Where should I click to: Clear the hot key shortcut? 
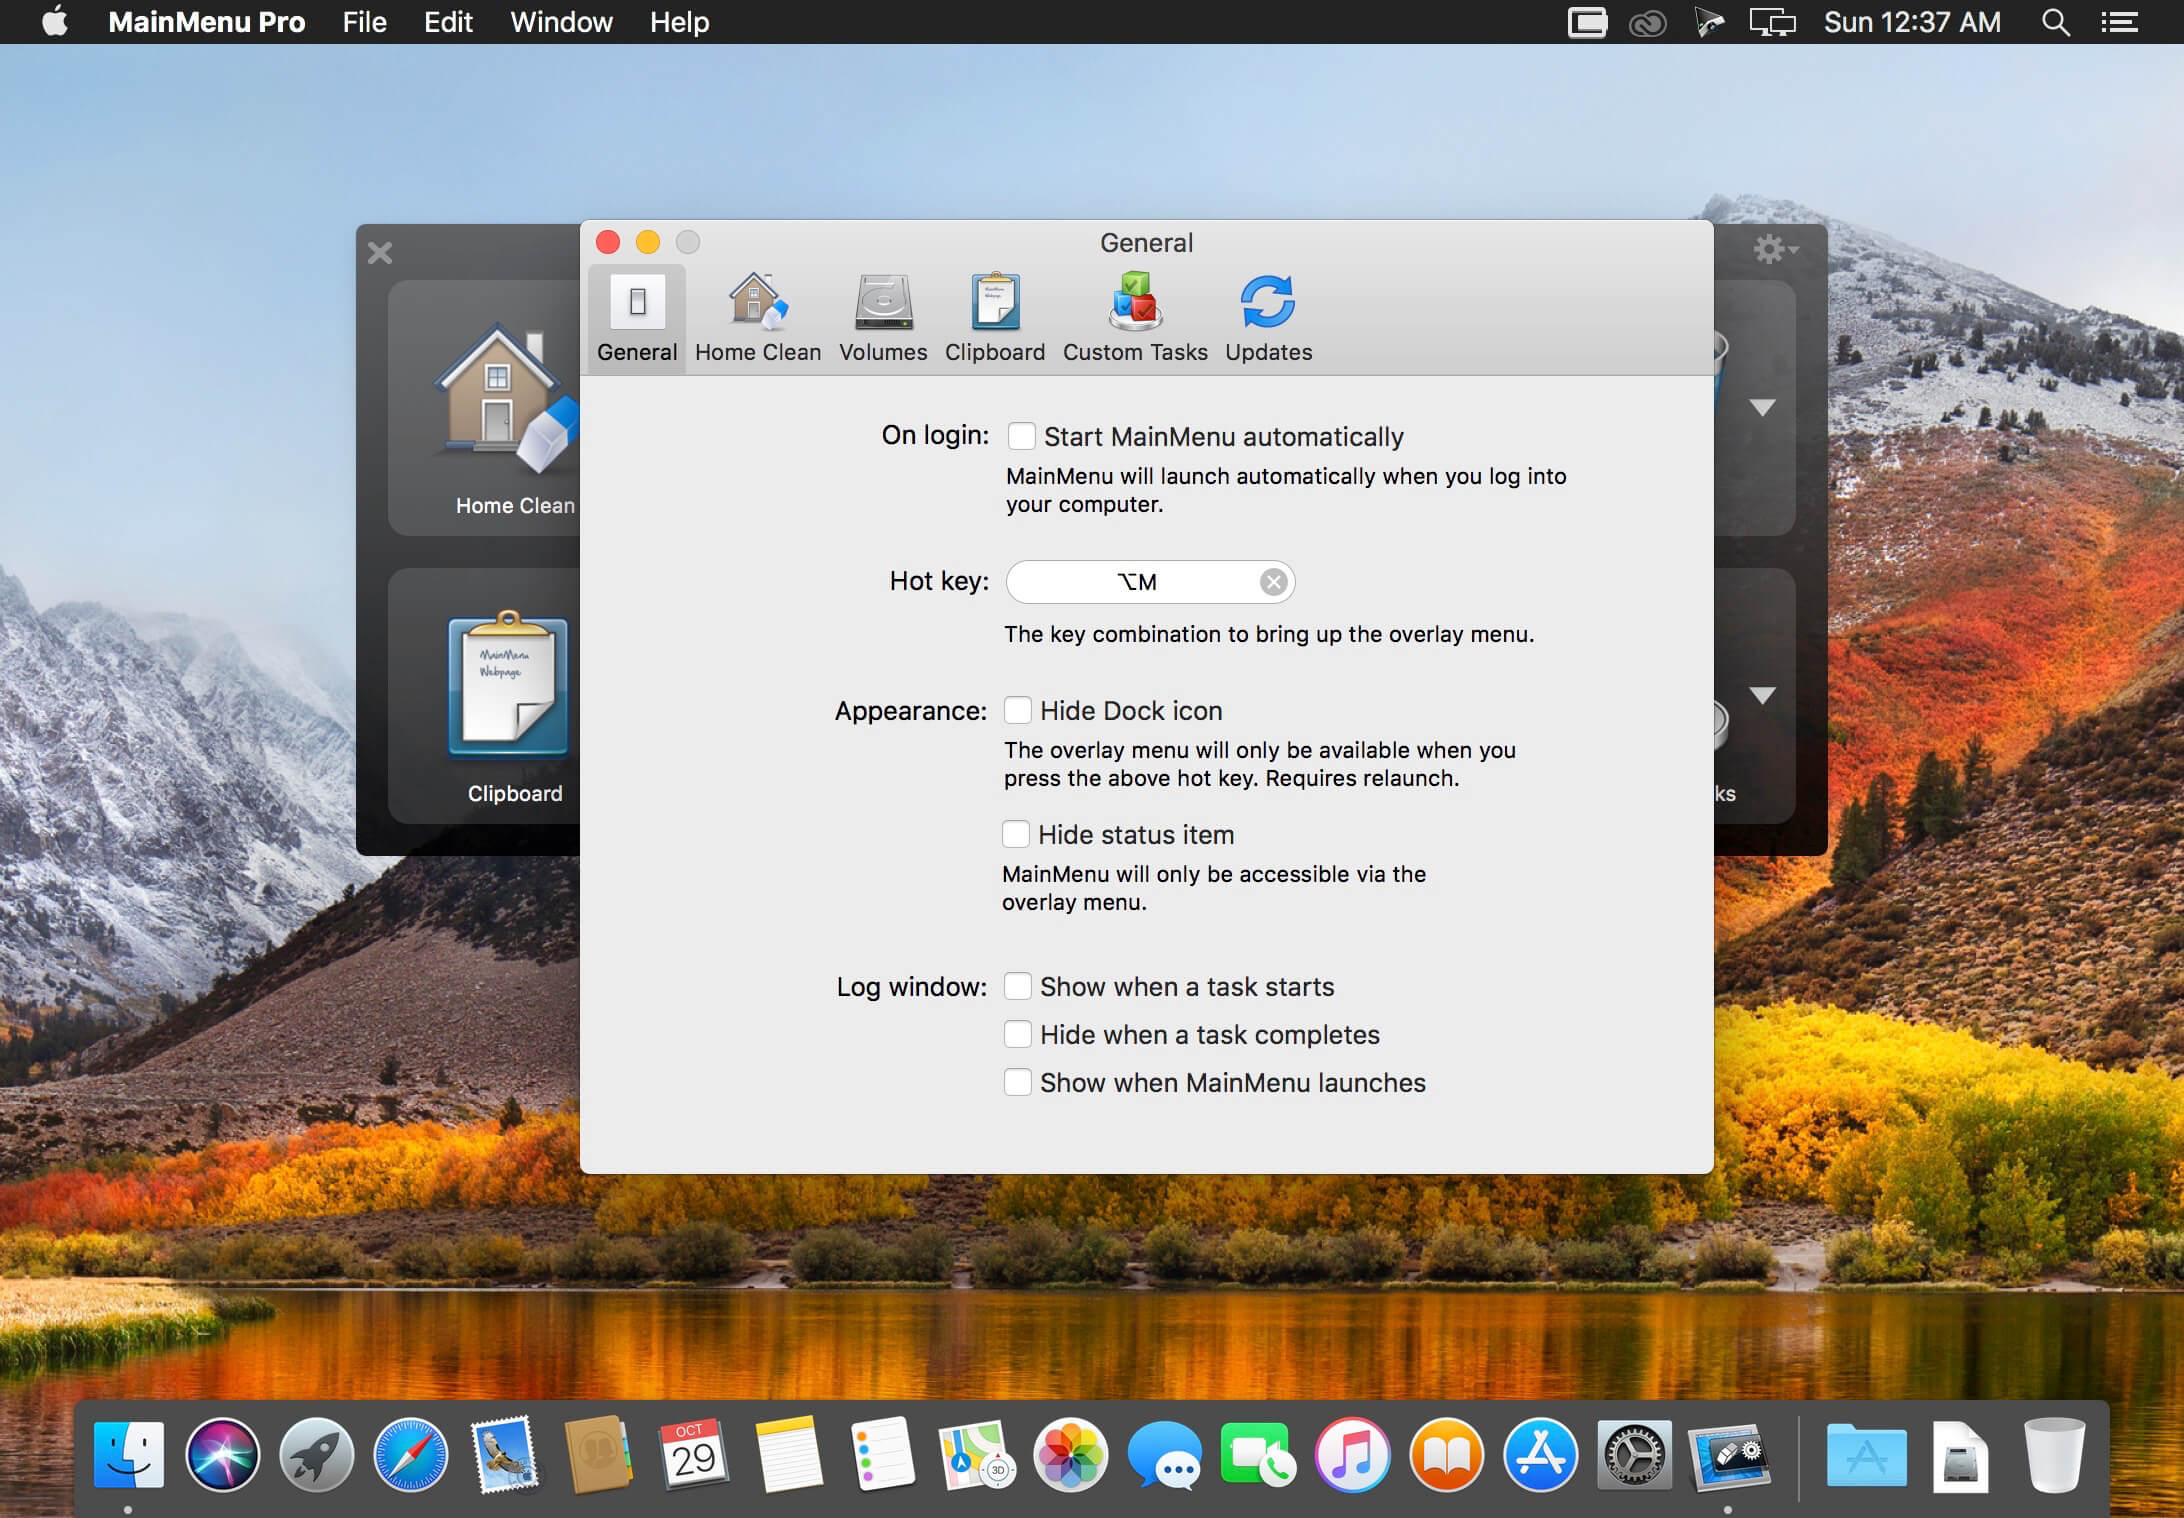pyautogui.click(x=1273, y=582)
